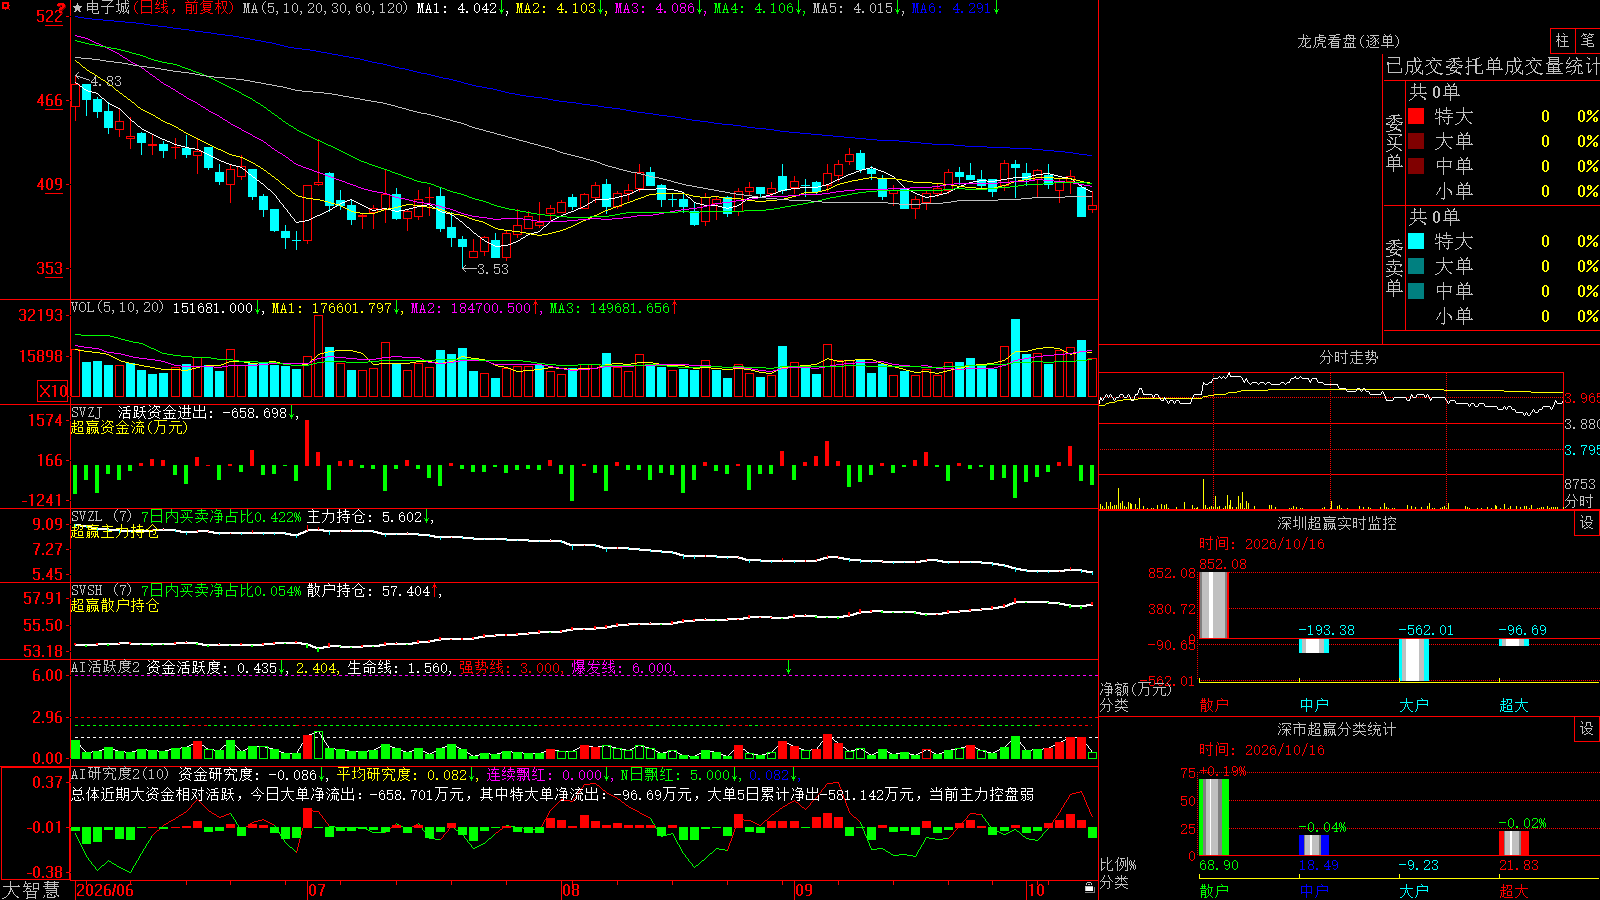1600x900 pixels.
Task: Click the 07 month marker on timeline
Action: pos(317,890)
